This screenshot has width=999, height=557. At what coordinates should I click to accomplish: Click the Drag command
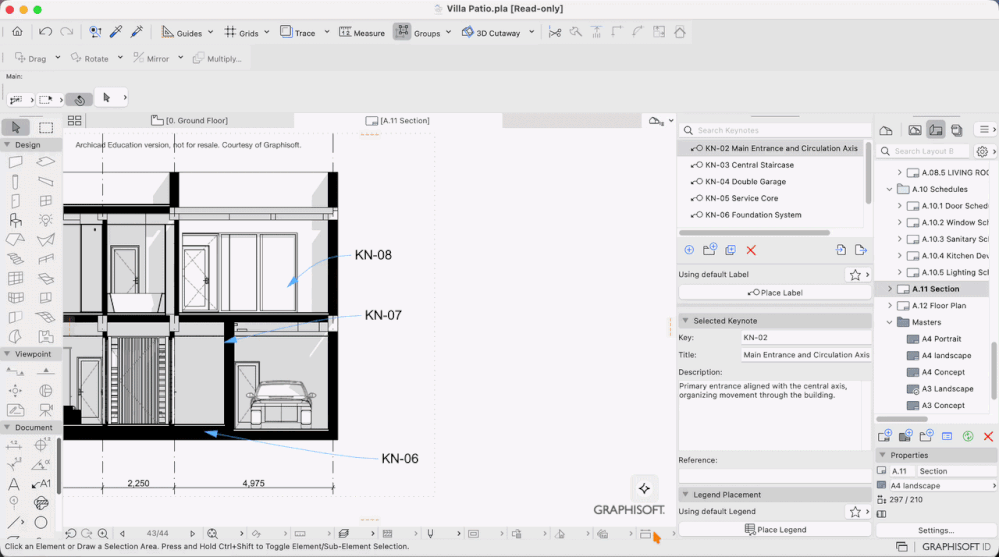pyautogui.click(x=31, y=58)
